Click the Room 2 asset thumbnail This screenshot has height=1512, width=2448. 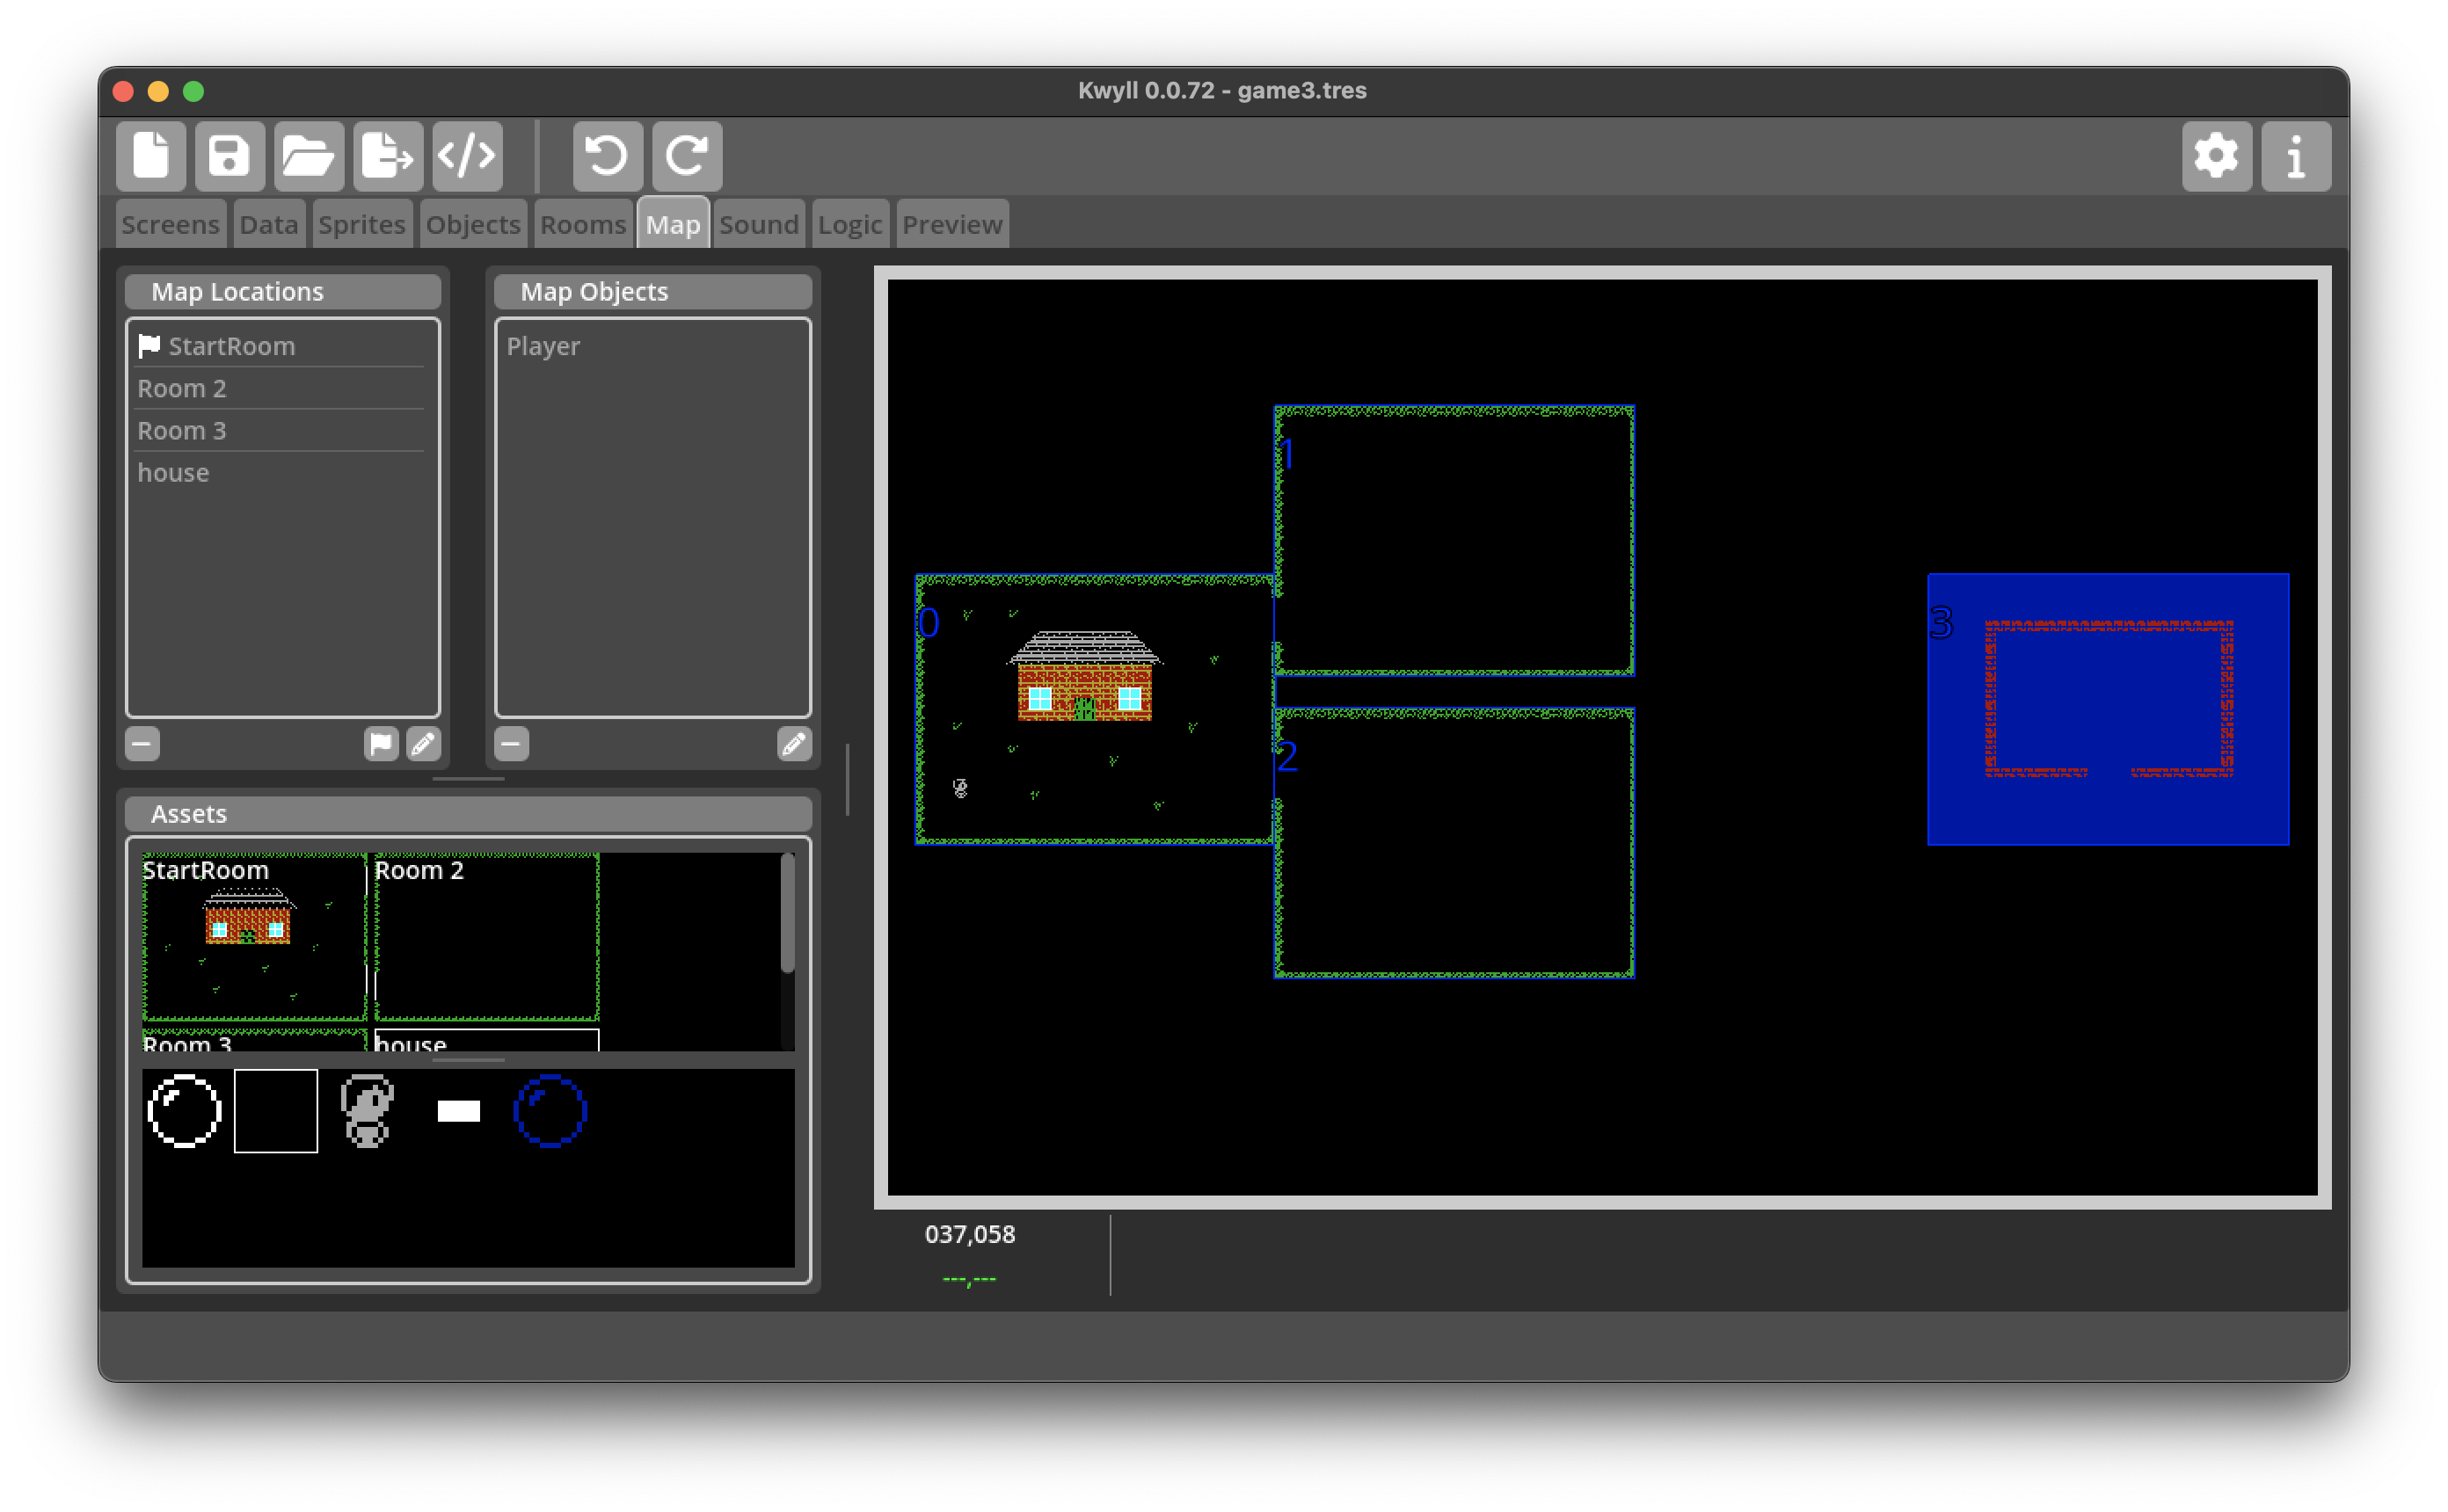click(x=486, y=938)
